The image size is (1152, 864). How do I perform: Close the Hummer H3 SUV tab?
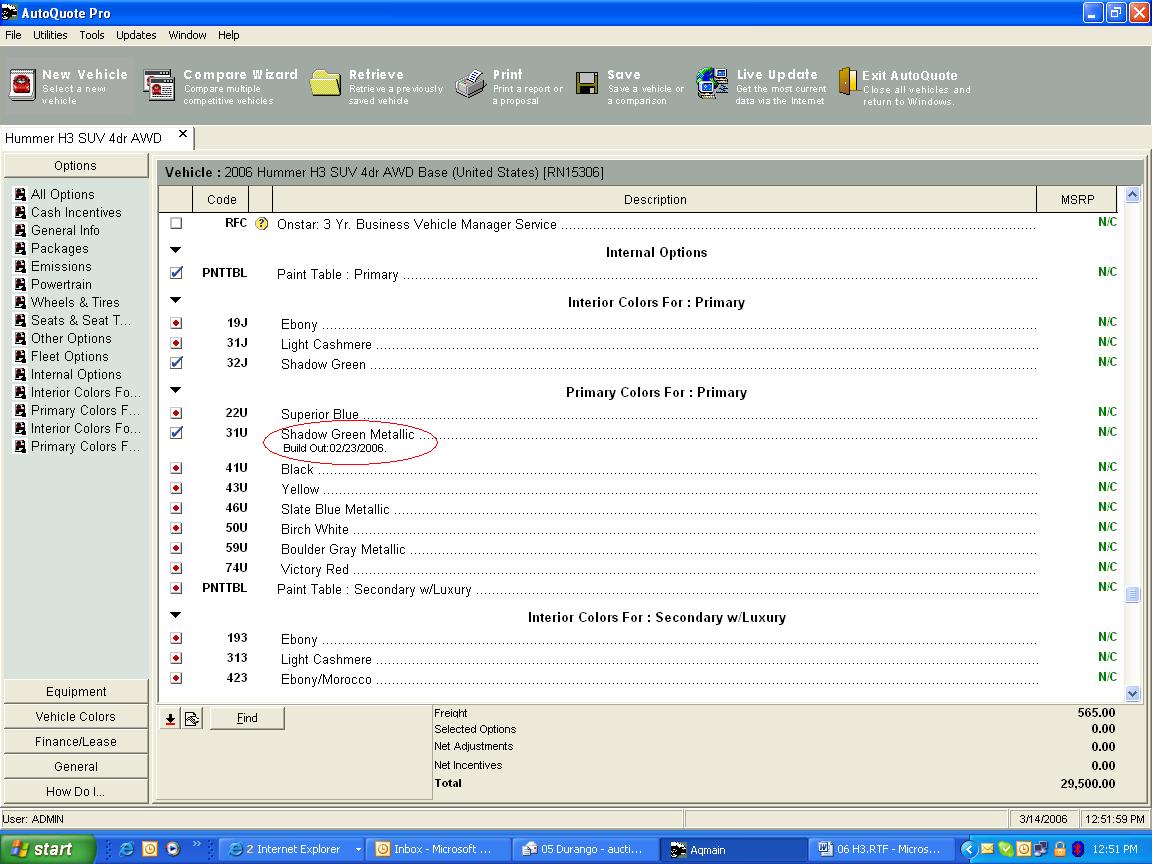click(183, 134)
